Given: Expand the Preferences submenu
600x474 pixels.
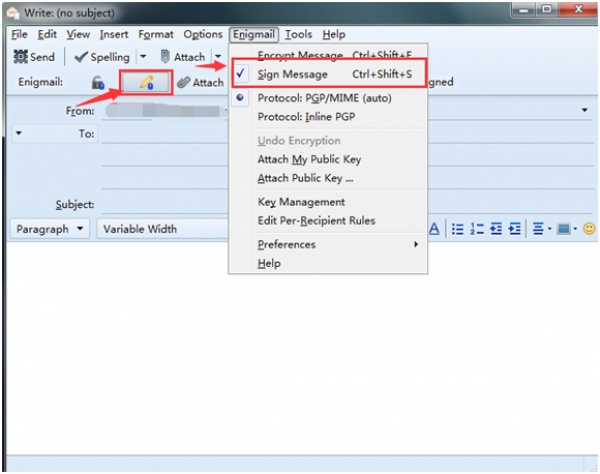Looking at the screenshot, I should 328,244.
